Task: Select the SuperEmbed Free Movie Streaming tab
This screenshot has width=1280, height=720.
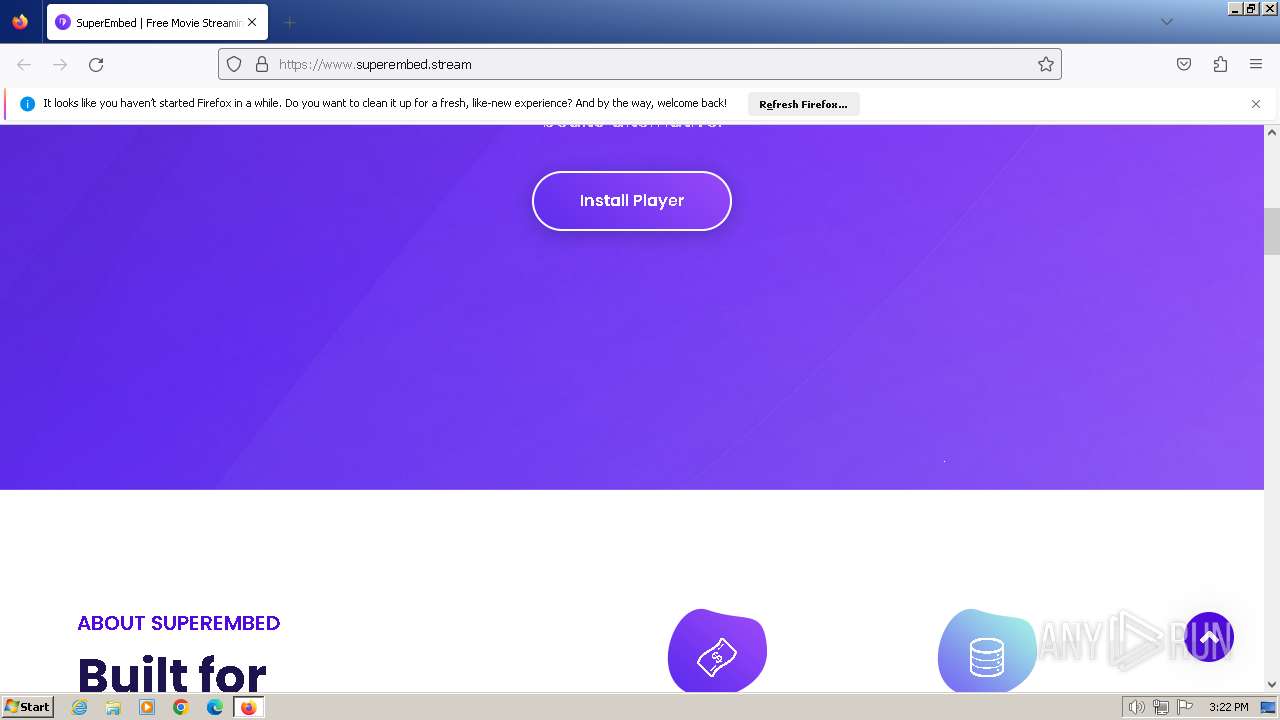Action: pyautogui.click(x=157, y=22)
